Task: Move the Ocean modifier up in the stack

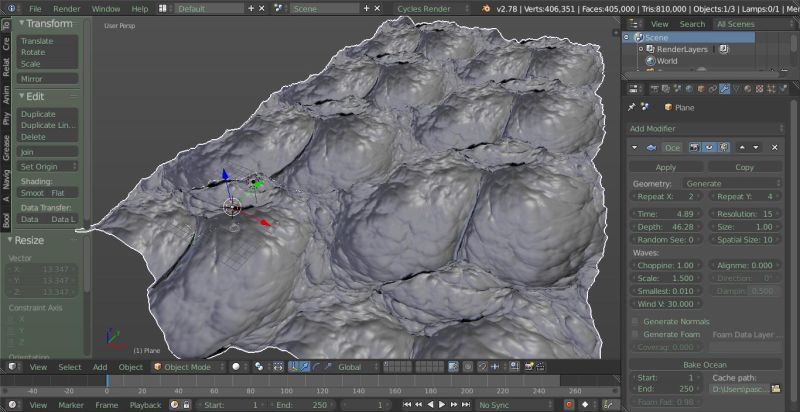Action: (x=742, y=148)
